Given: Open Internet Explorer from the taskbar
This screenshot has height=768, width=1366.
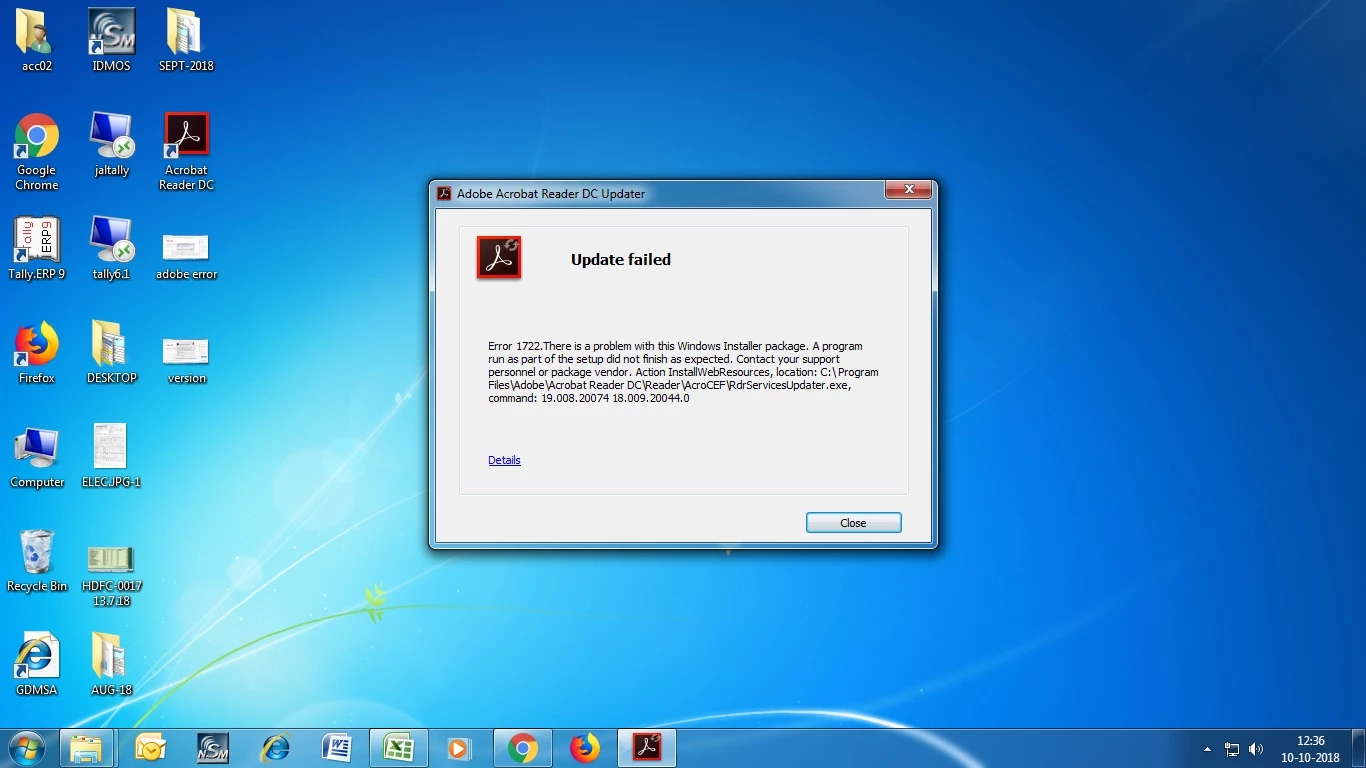Looking at the screenshot, I should click(274, 748).
